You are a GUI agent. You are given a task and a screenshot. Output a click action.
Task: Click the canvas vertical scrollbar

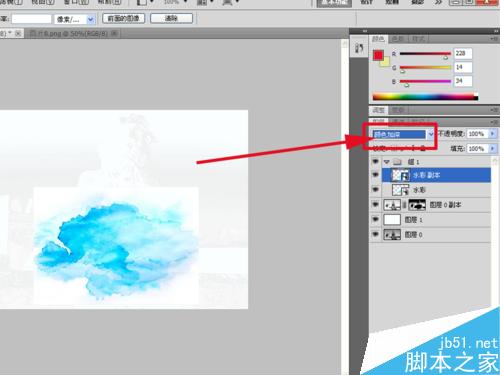(x=345, y=207)
